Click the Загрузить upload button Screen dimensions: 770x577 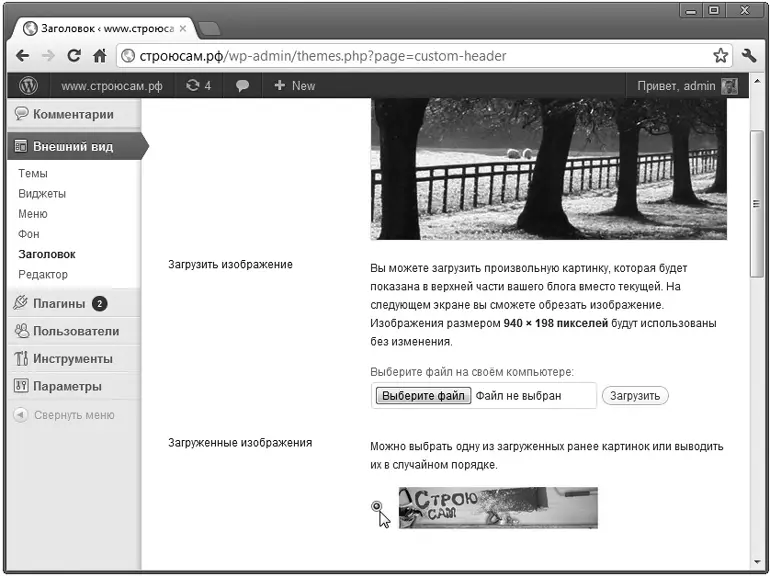coord(635,396)
